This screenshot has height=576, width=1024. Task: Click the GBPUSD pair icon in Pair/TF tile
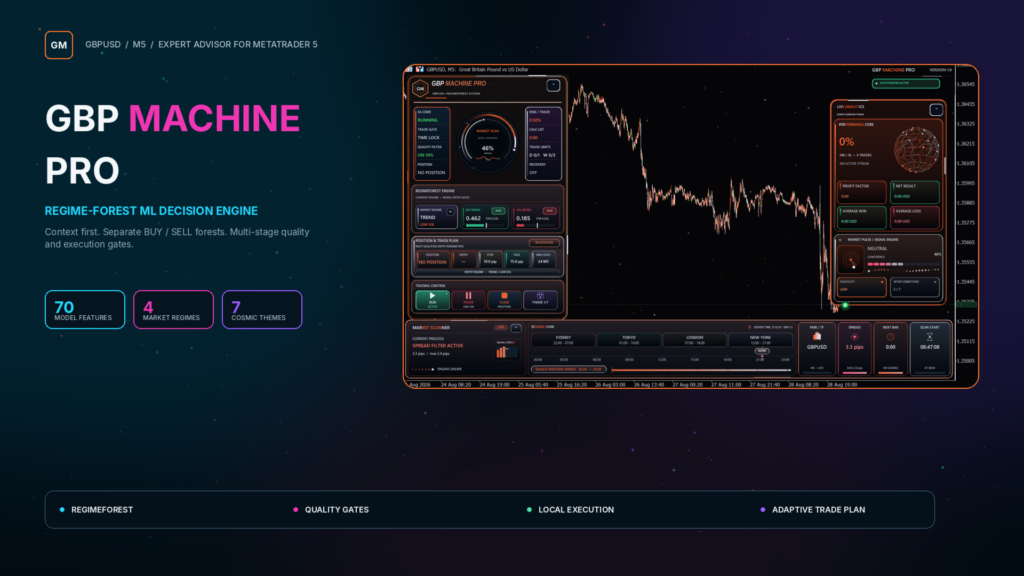coord(817,336)
